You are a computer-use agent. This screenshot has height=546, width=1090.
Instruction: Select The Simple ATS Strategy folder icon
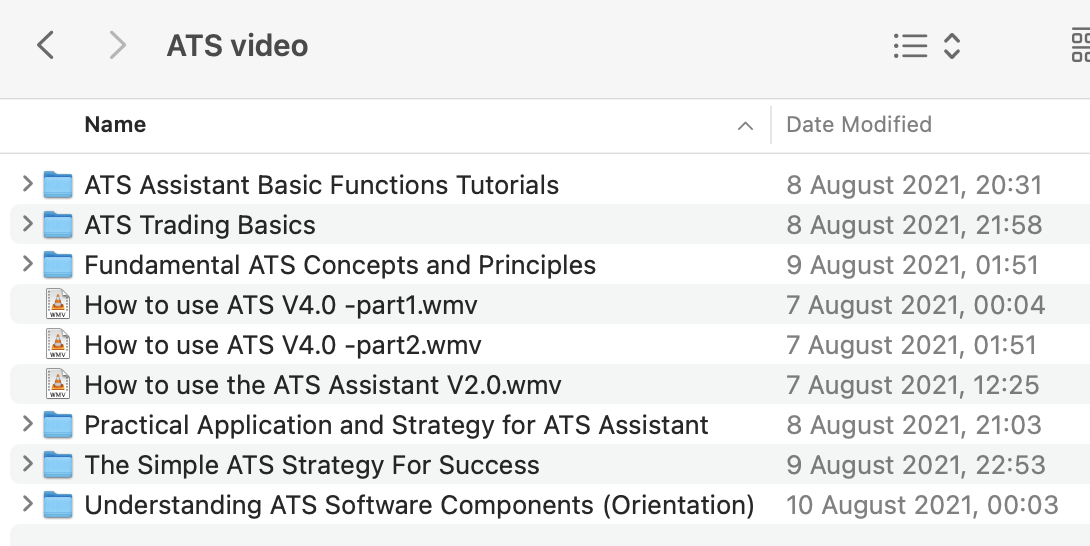pos(59,465)
